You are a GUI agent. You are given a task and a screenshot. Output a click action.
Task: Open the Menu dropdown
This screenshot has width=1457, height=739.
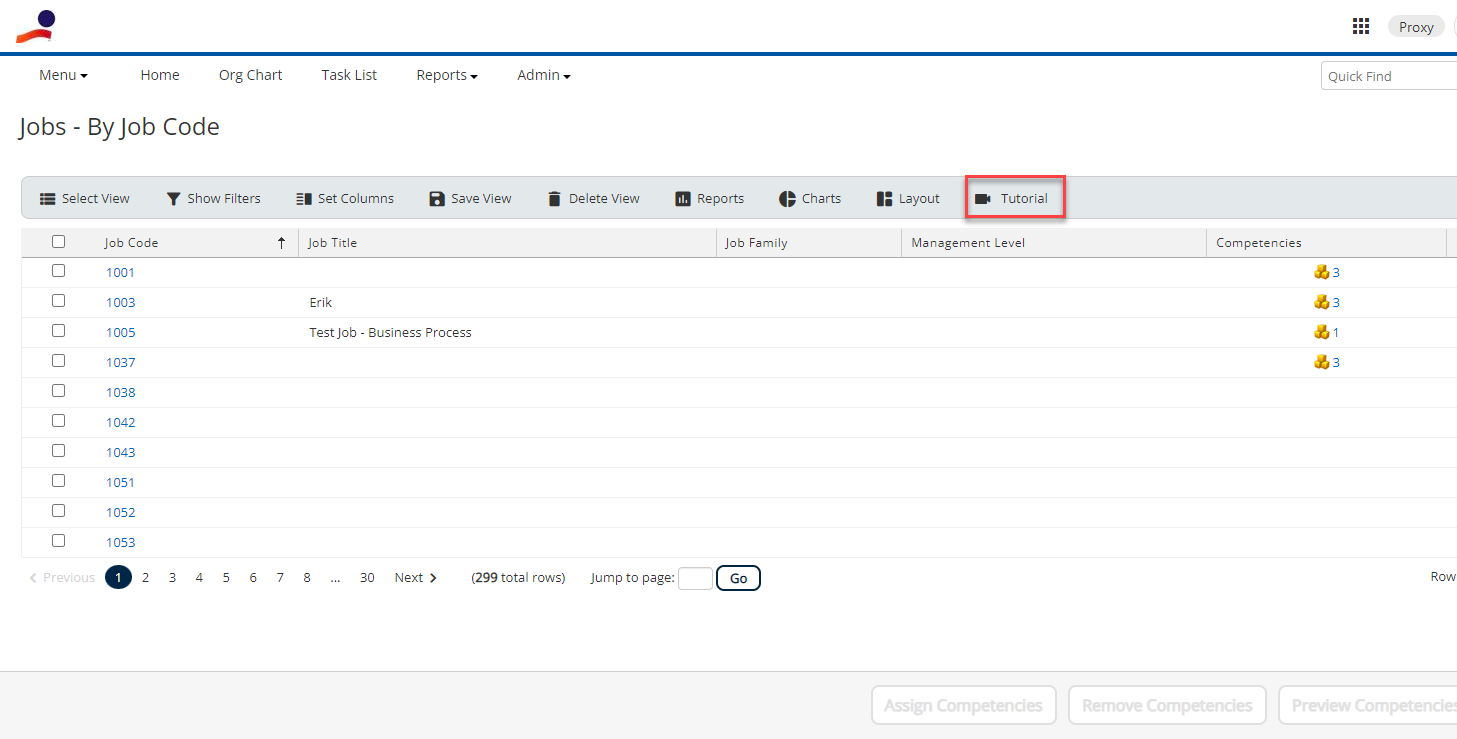(63, 75)
